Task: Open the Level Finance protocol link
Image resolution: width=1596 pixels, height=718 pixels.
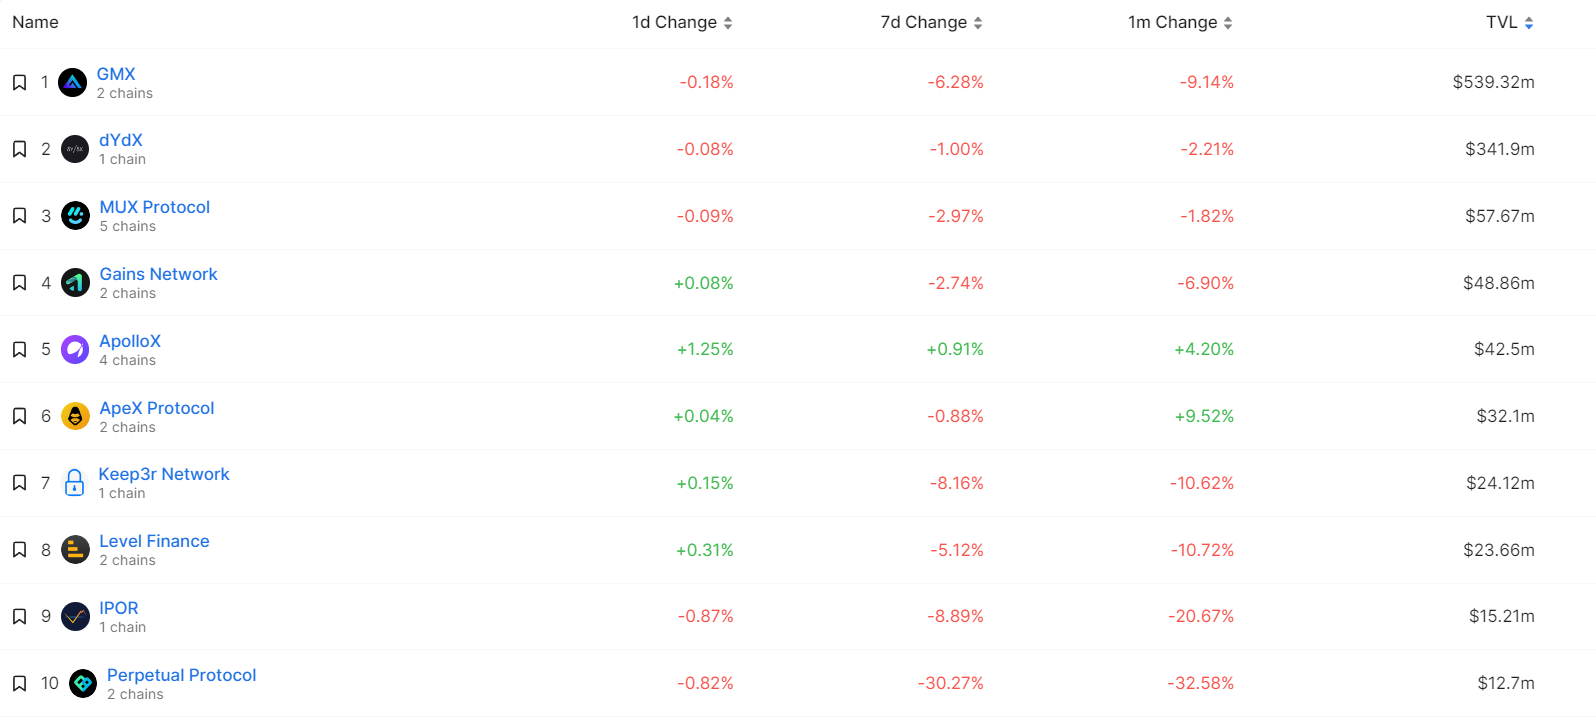Action: 154,541
